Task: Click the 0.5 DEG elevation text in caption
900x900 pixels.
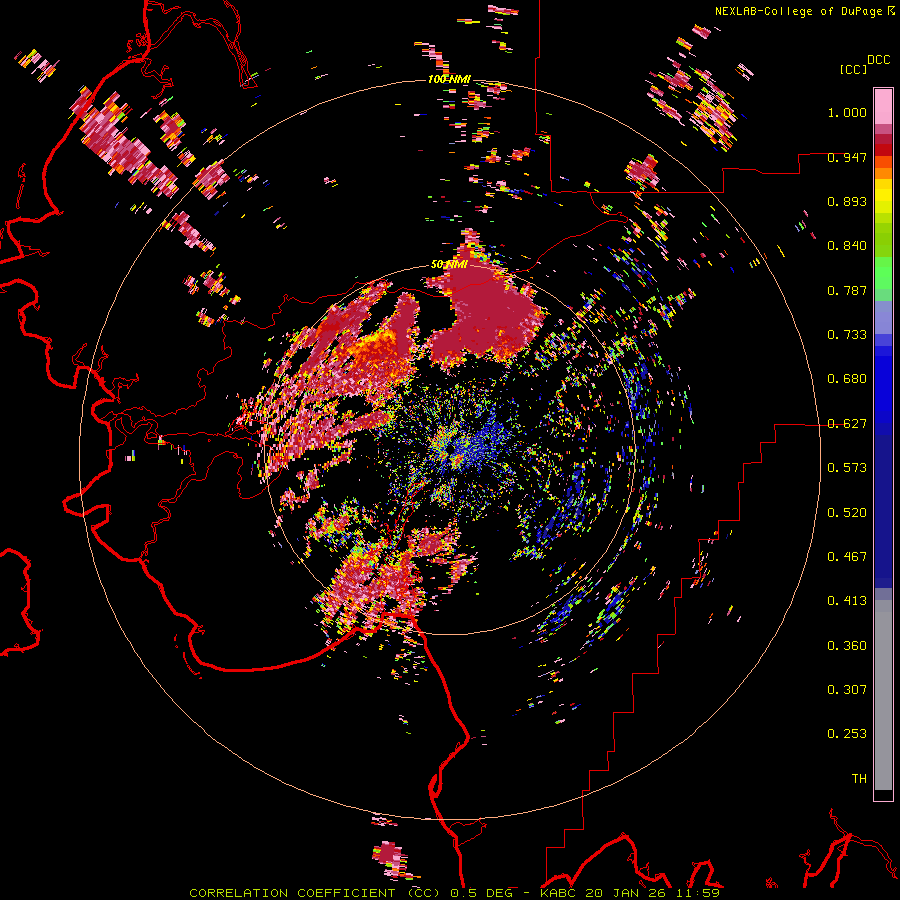Action: pyautogui.click(x=481, y=893)
